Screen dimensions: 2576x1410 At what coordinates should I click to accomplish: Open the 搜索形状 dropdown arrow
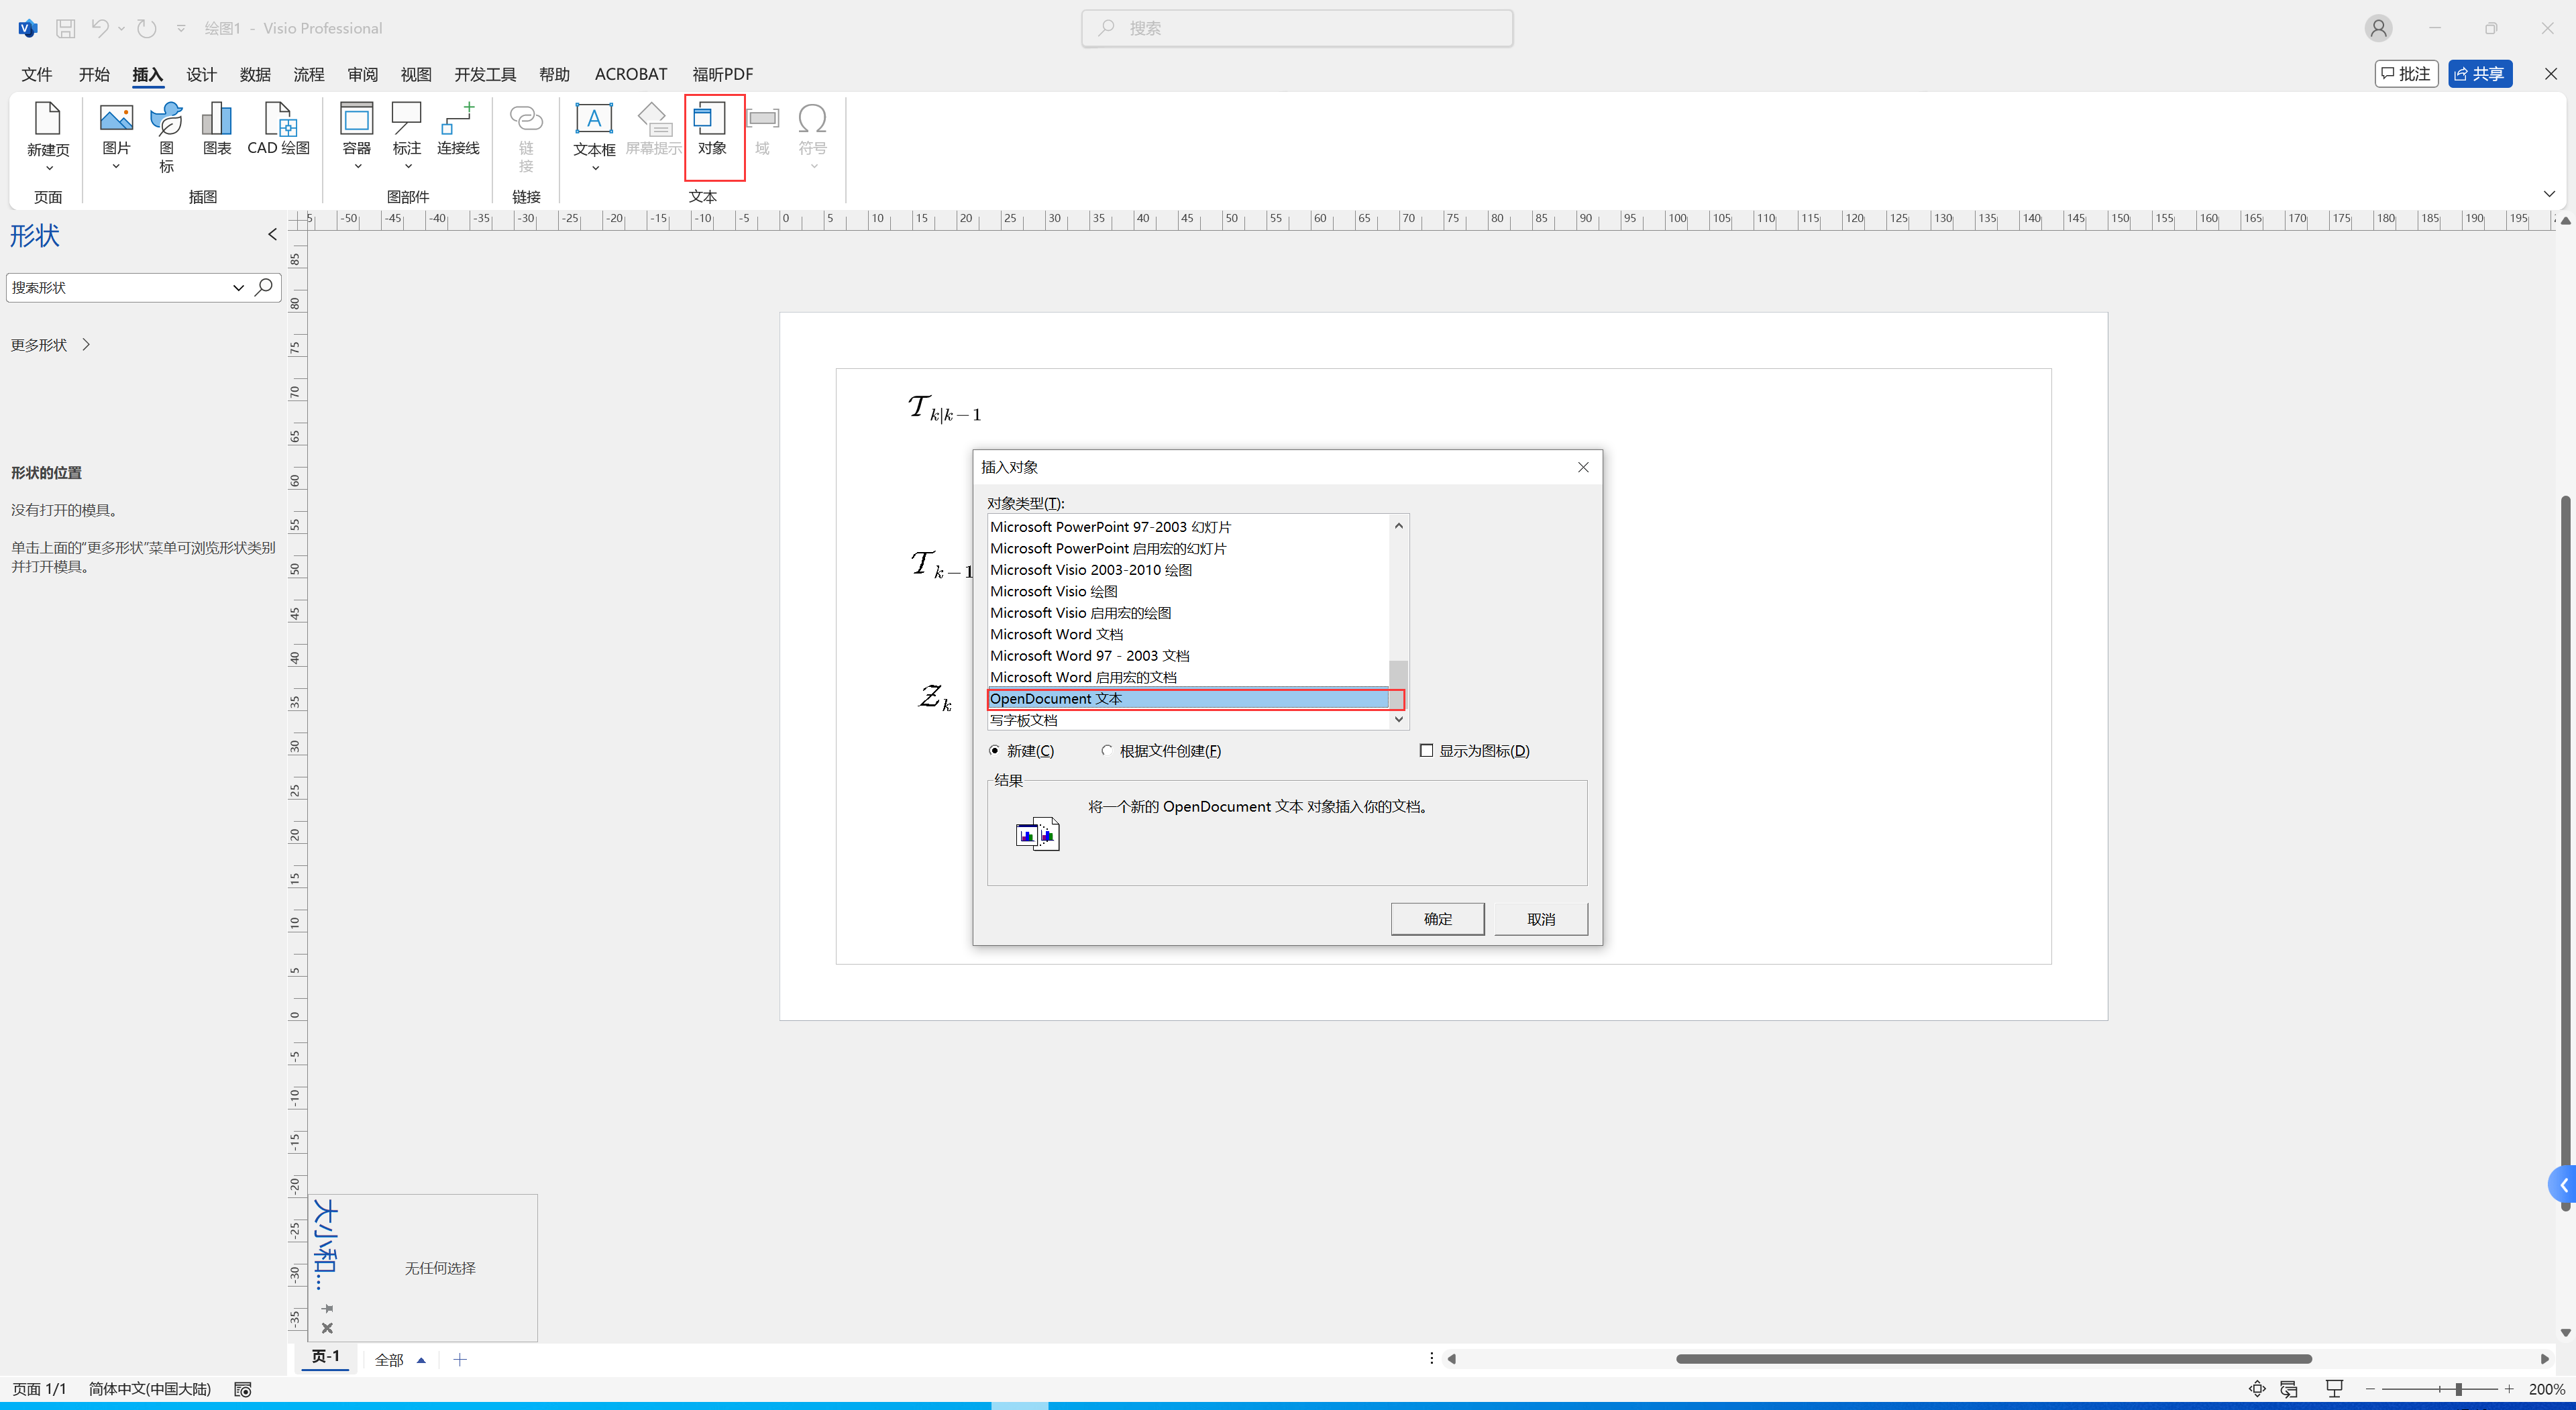tap(238, 287)
